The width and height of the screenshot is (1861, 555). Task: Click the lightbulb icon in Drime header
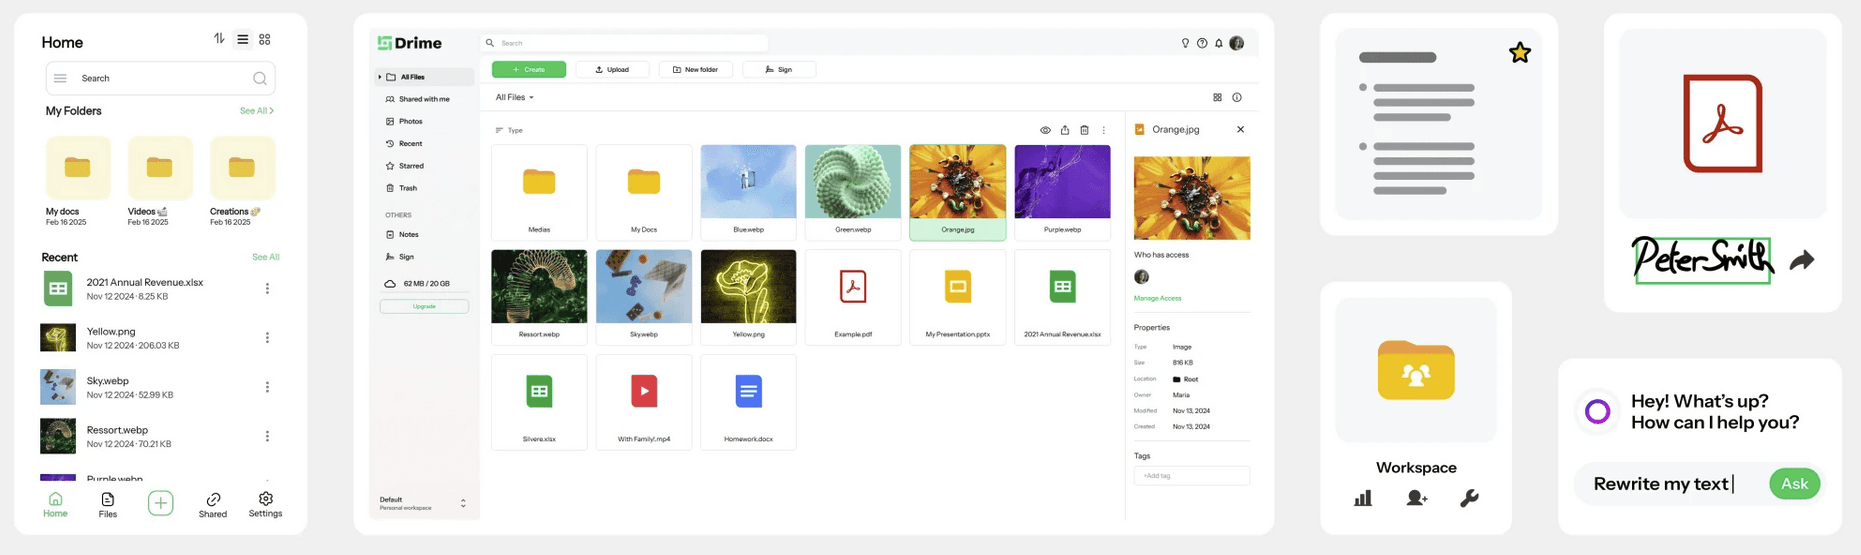1185,43
